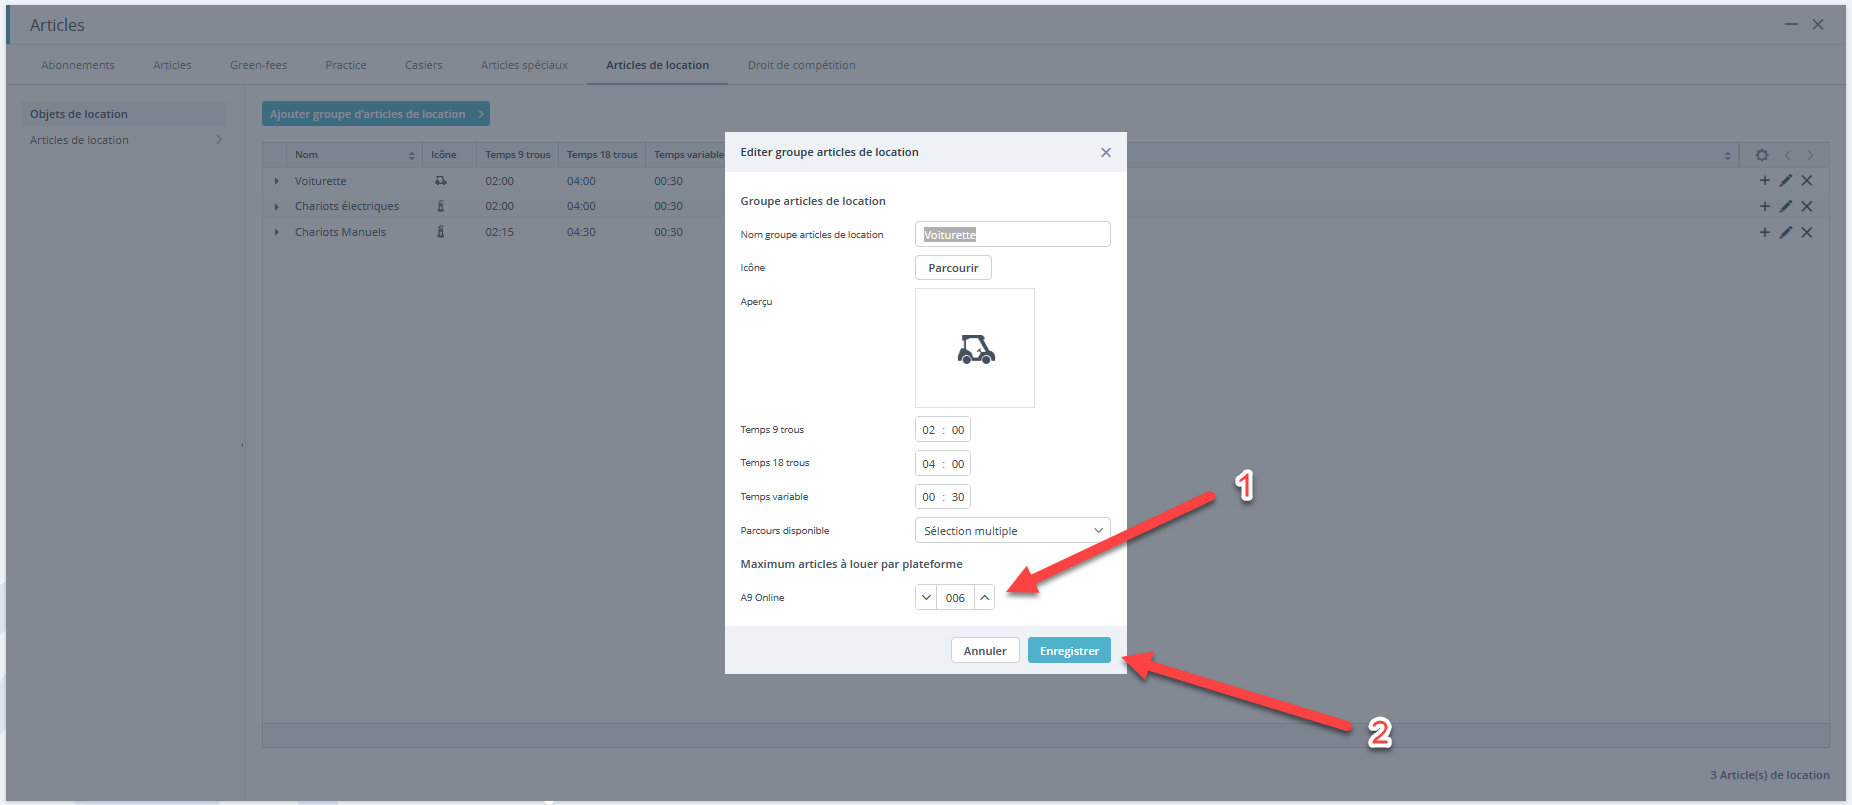Open the Droit de compétition tab
1852x805 pixels.
pyautogui.click(x=801, y=65)
